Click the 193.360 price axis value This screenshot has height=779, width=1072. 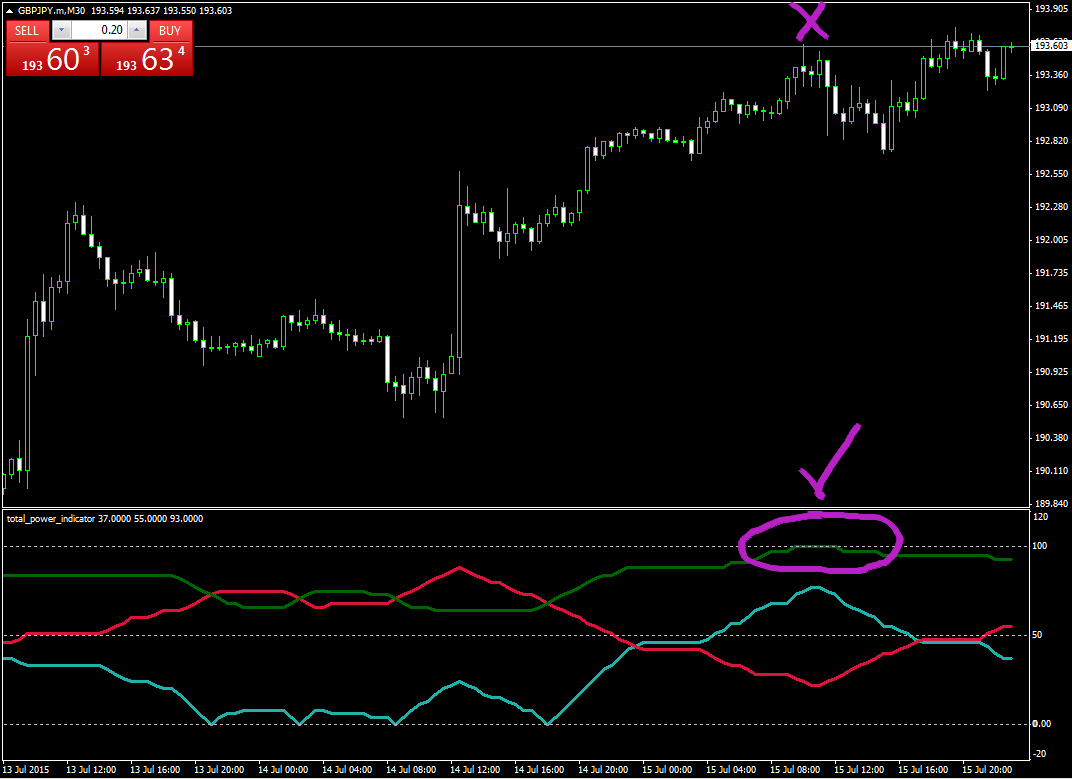(1051, 75)
